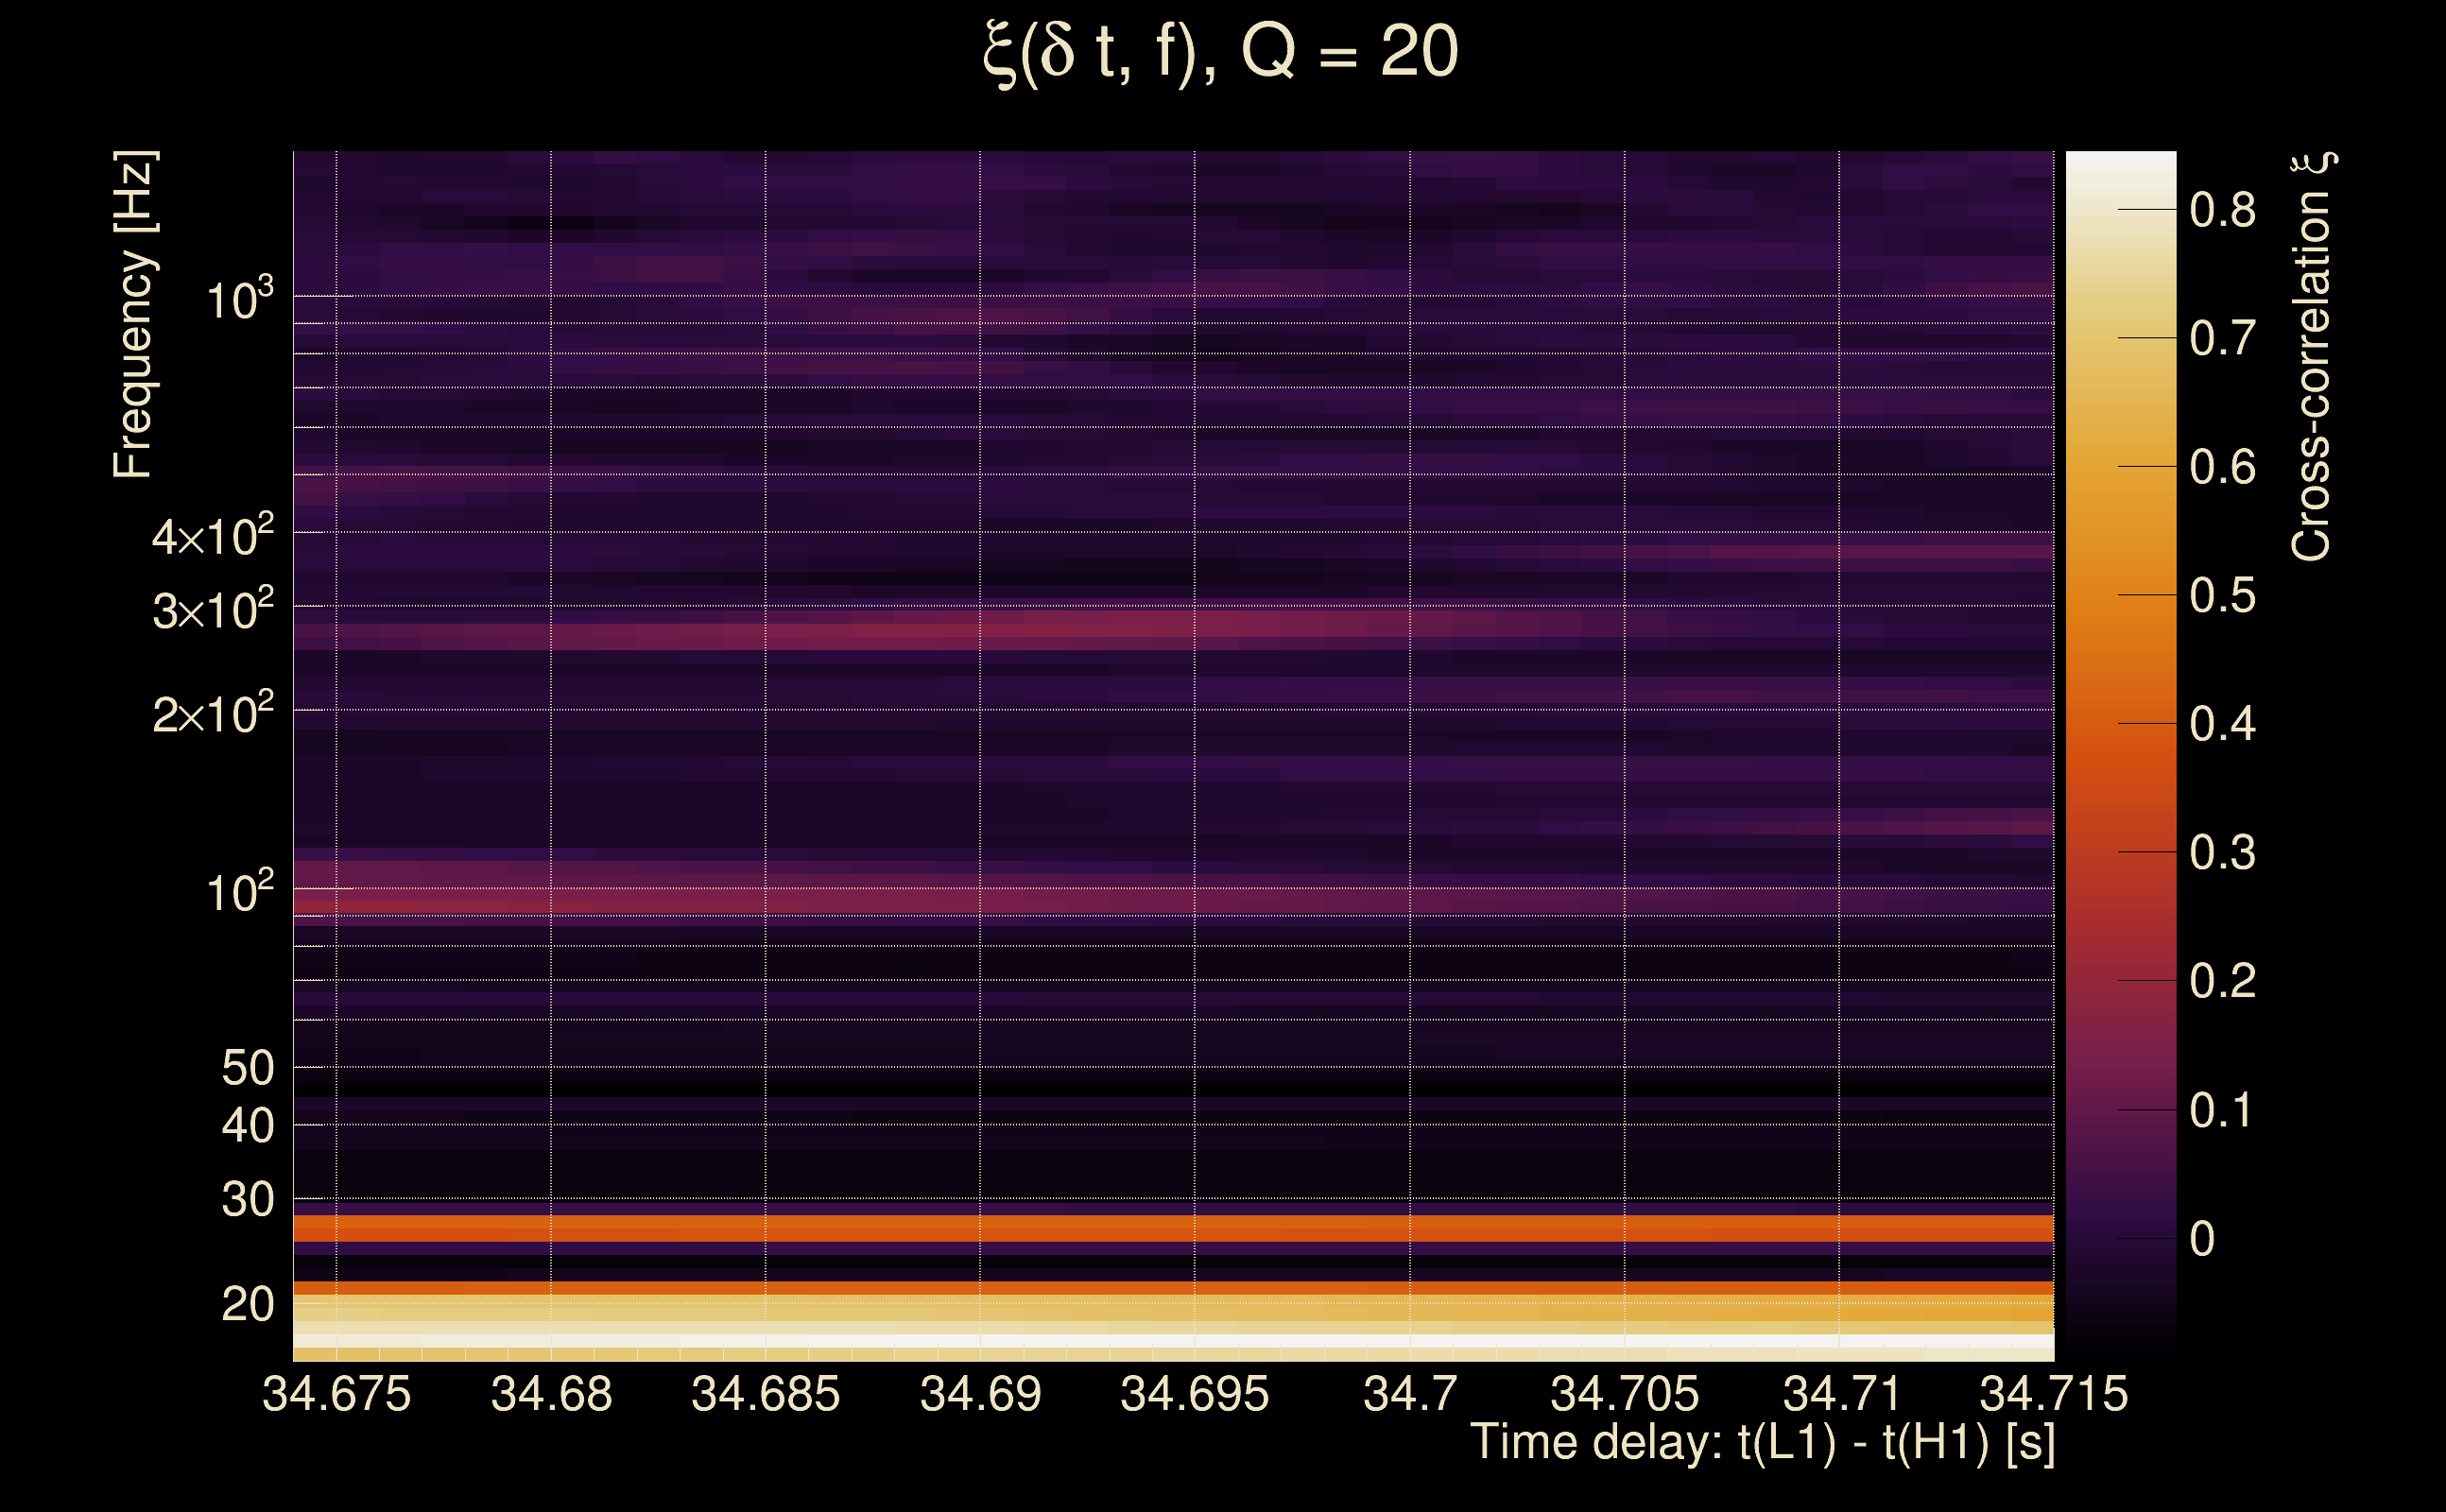The width and height of the screenshot is (2446, 1512).
Task: Click the 0.8 colorbar tick label
Action: (2222, 210)
